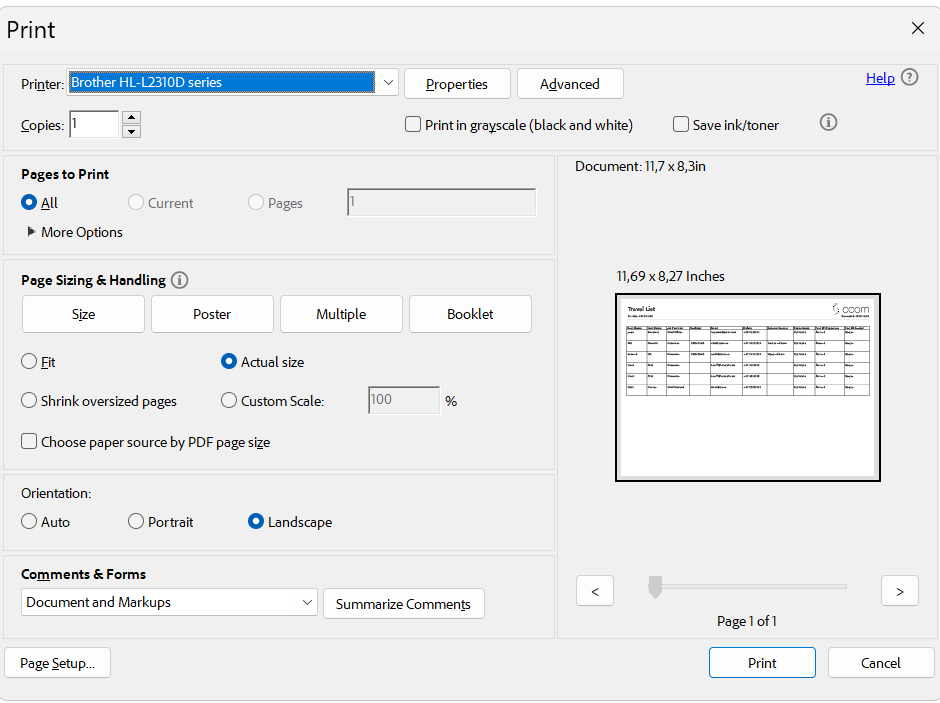Enable Print in grayscale checkbox
Viewport: 940px width, 703px height.
point(412,124)
